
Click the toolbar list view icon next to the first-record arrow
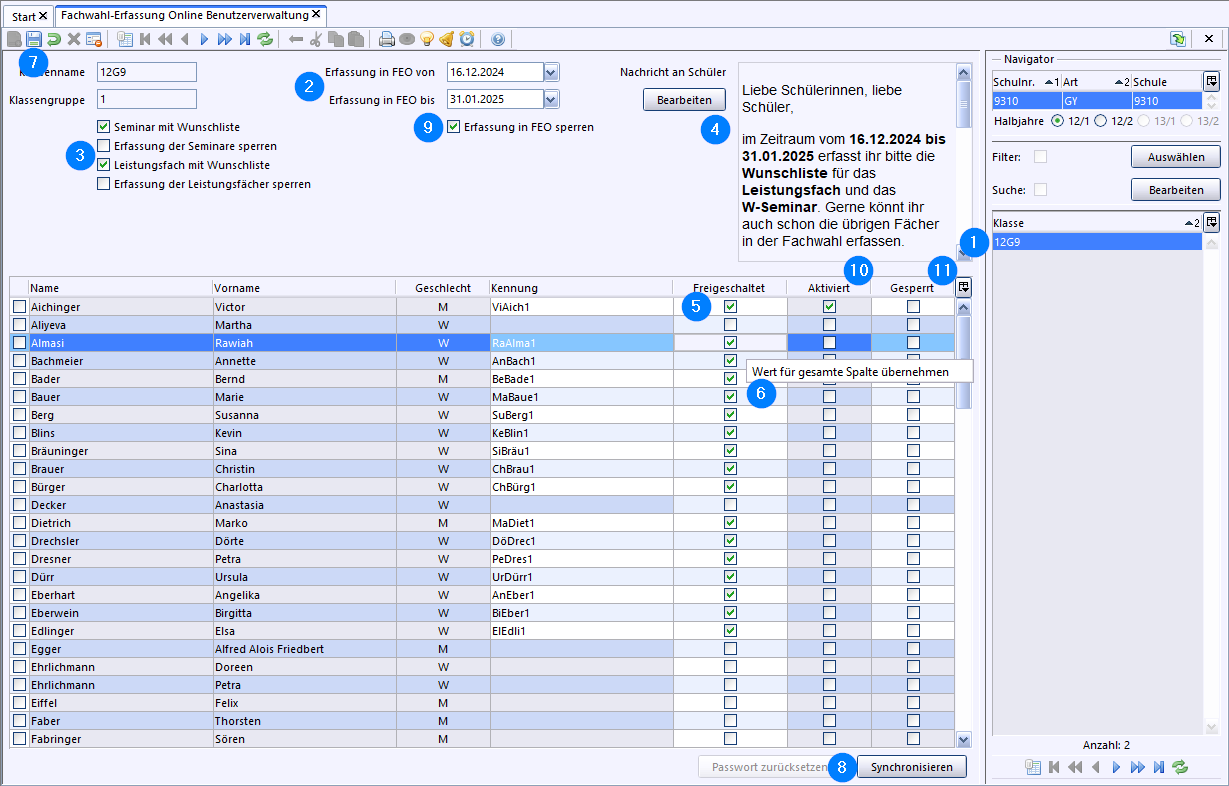pyautogui.click(x=125, y=40)
